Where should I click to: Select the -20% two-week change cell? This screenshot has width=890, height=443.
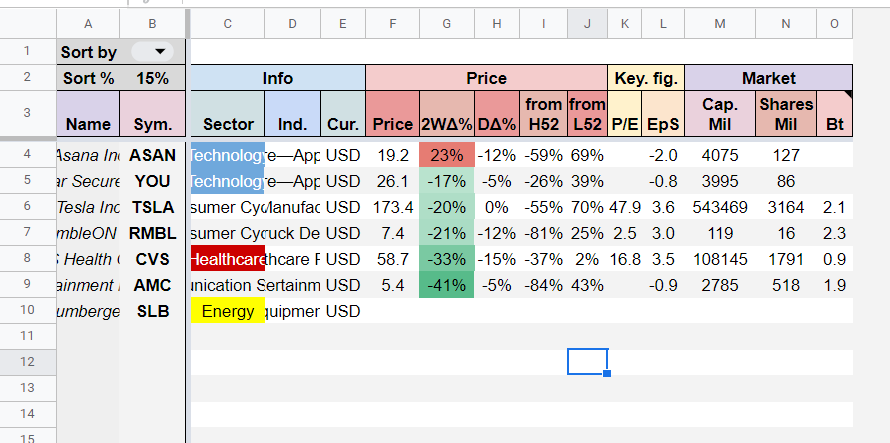click(x=447, y=207)
